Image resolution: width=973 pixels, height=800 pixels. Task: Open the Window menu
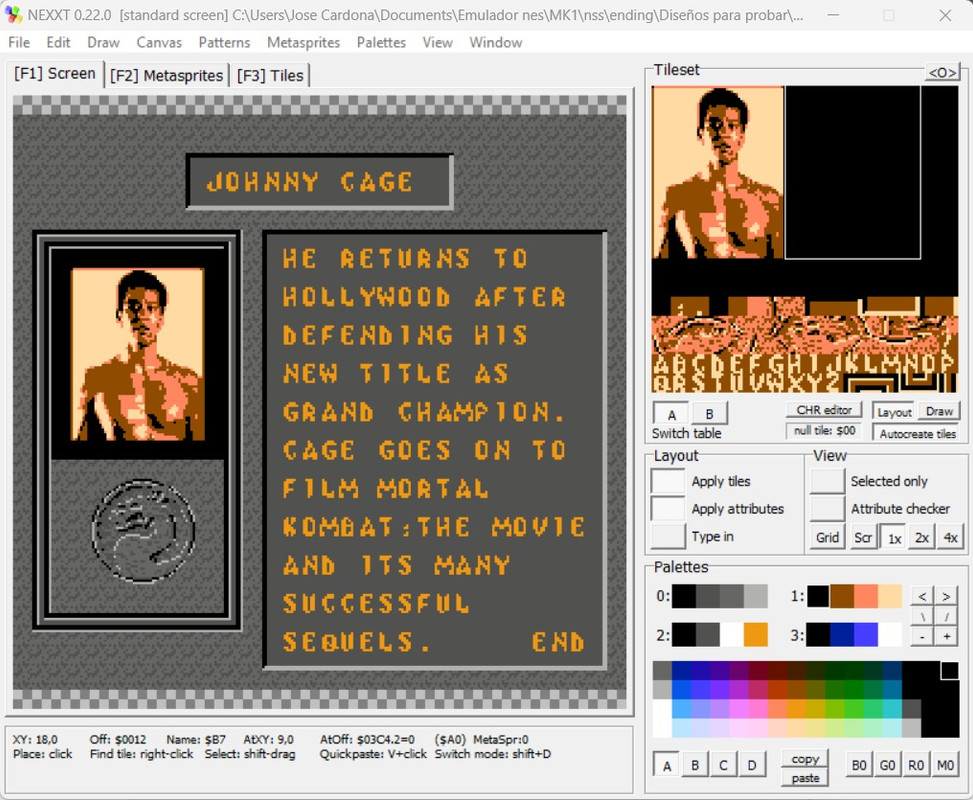[495, 42]
